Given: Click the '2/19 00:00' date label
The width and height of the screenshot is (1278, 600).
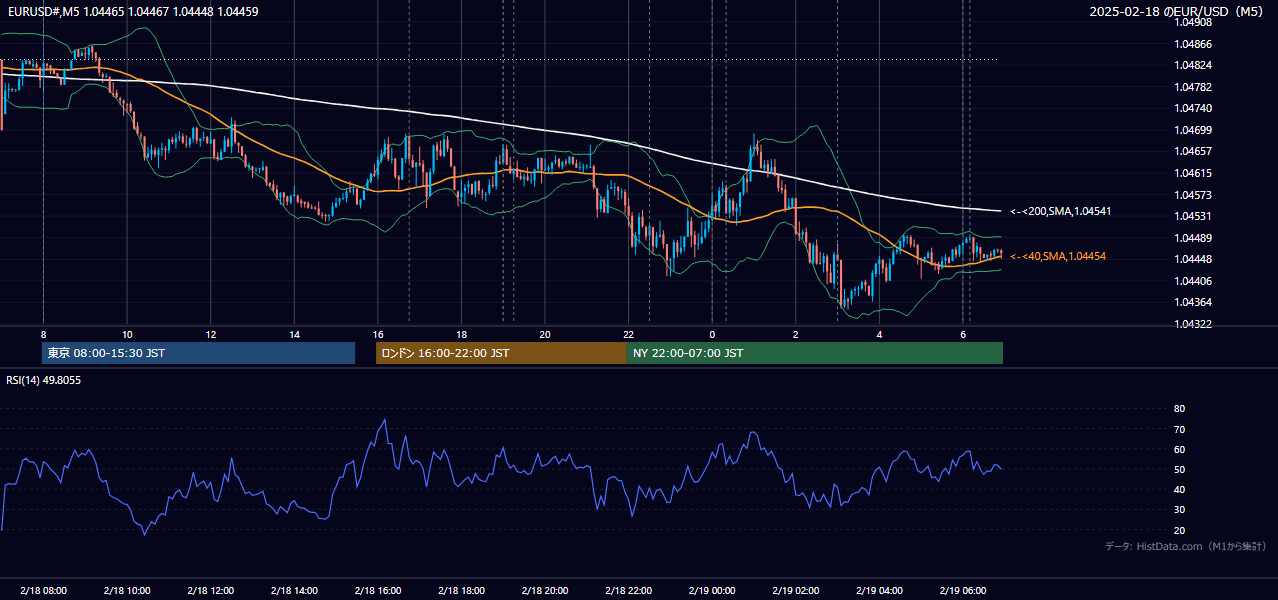Looking at the screenshot, I should pos(712,591).
